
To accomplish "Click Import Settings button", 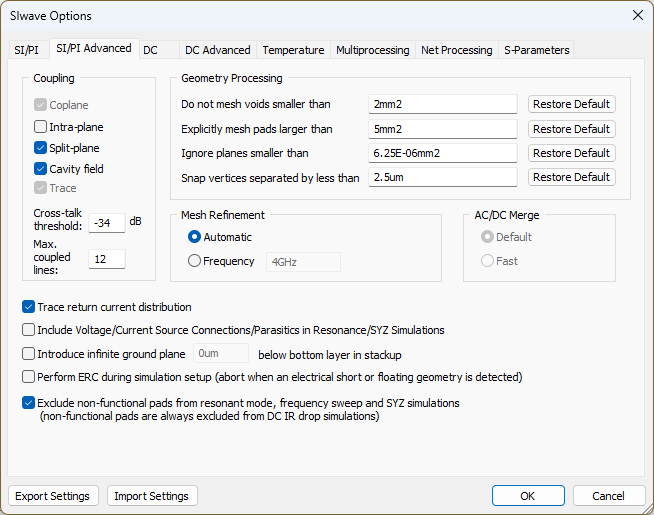I will point(152,496).
